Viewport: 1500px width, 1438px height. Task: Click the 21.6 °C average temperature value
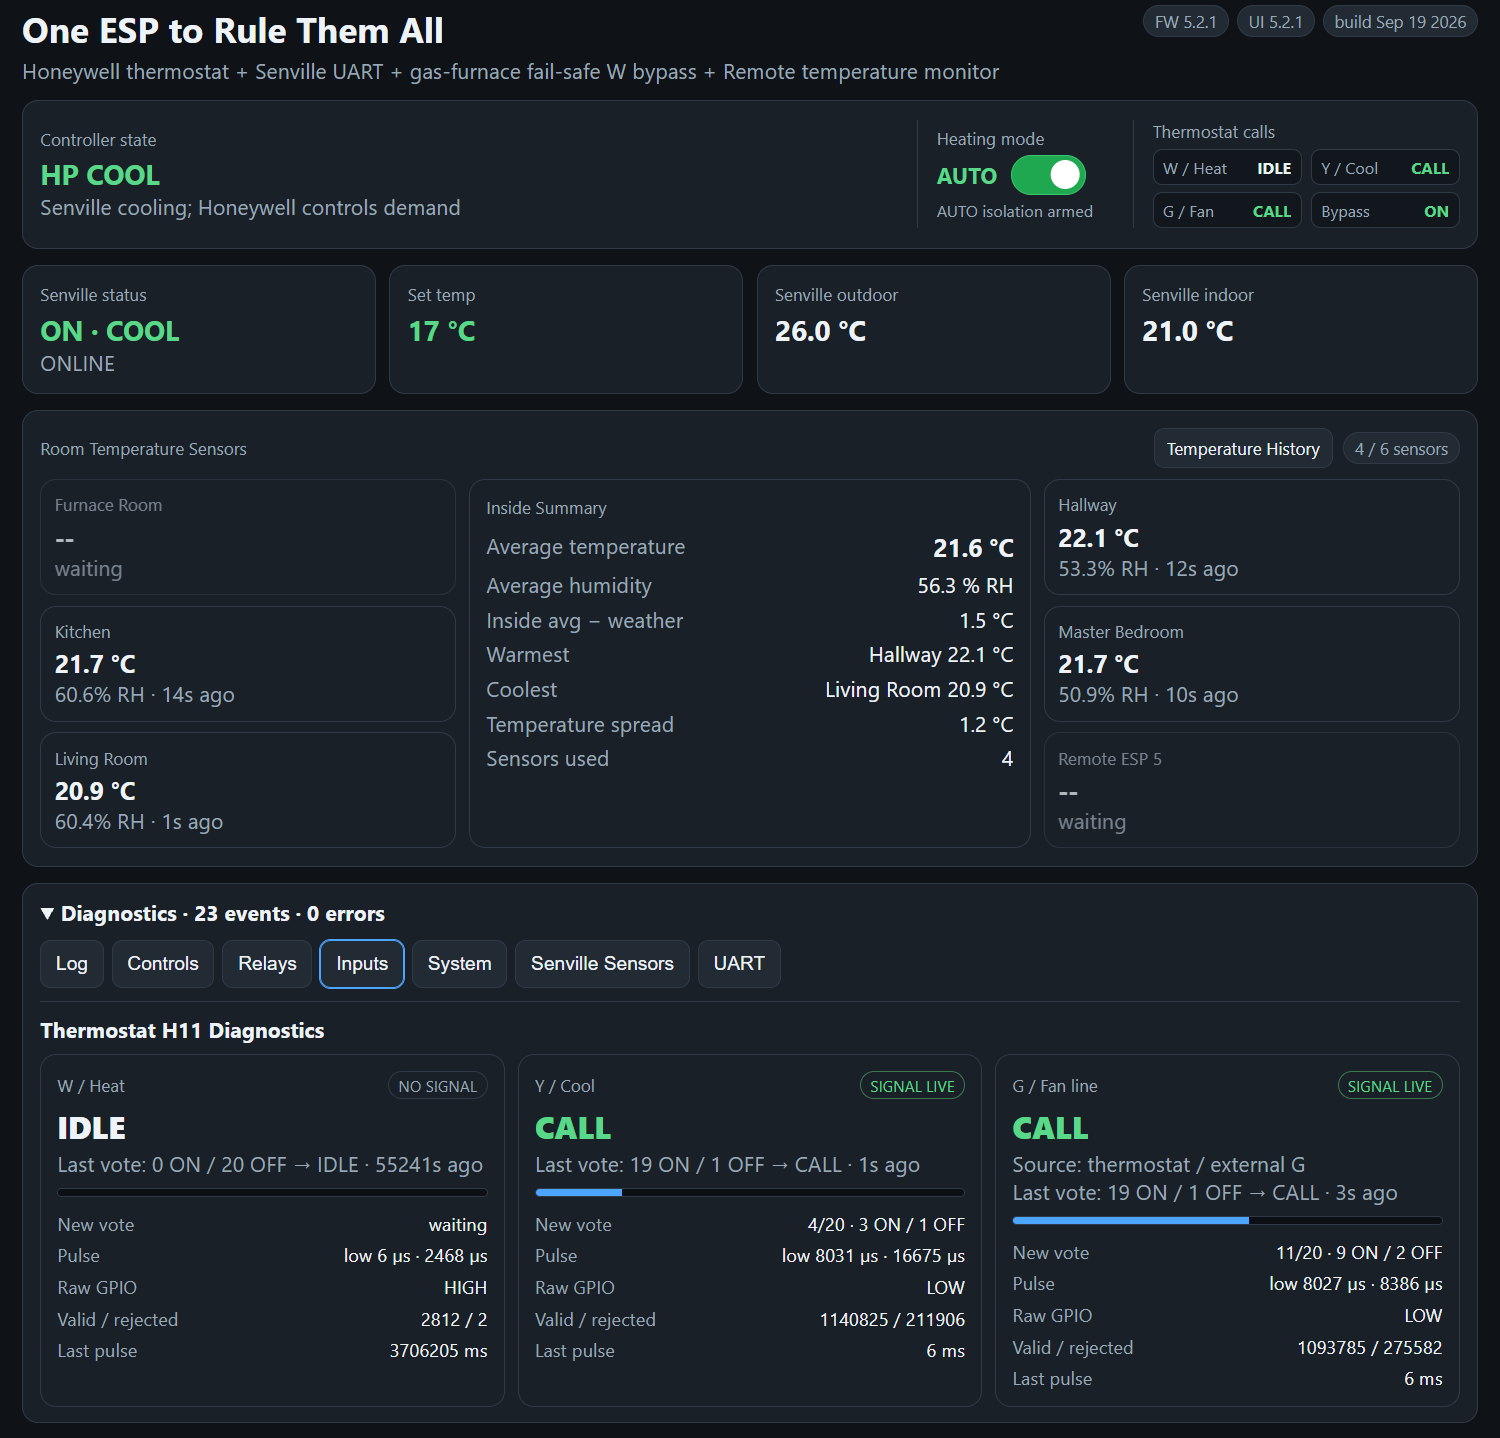[x=973, y=548]
